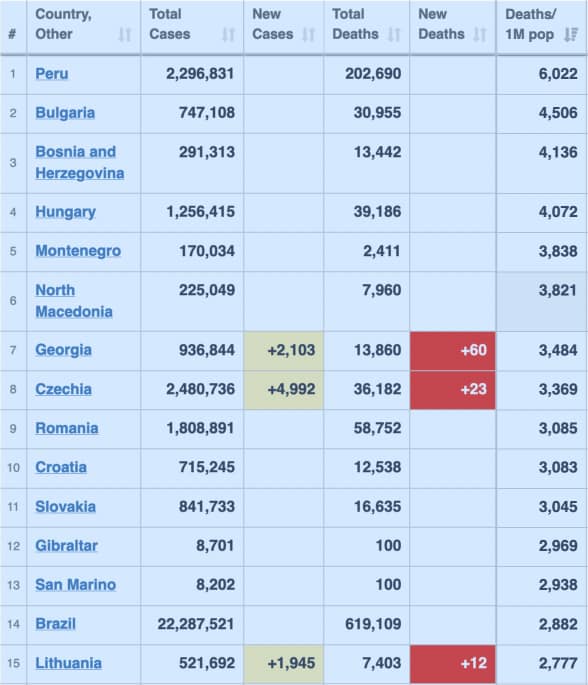The image size is (588, 685).
Task: Select Czechia's +4,992 new cases cell
Action: (x=284, y=390)
